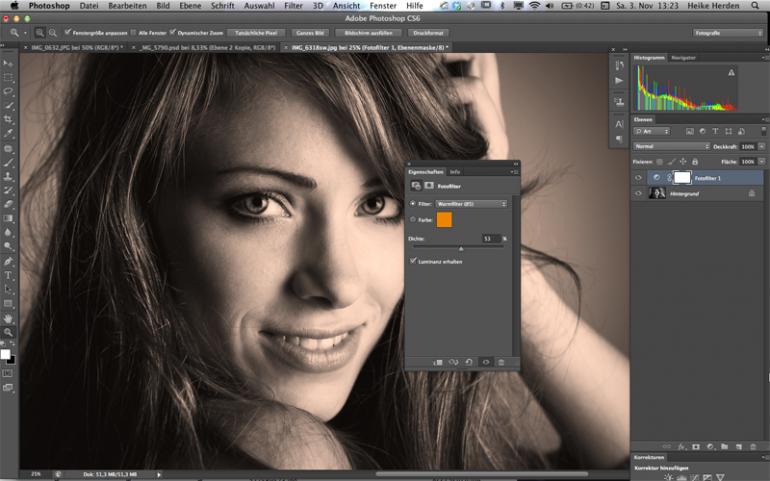Hide the Fotofilter 1 layer
Screen dimensions: 770x481
(x=638, y=178)
